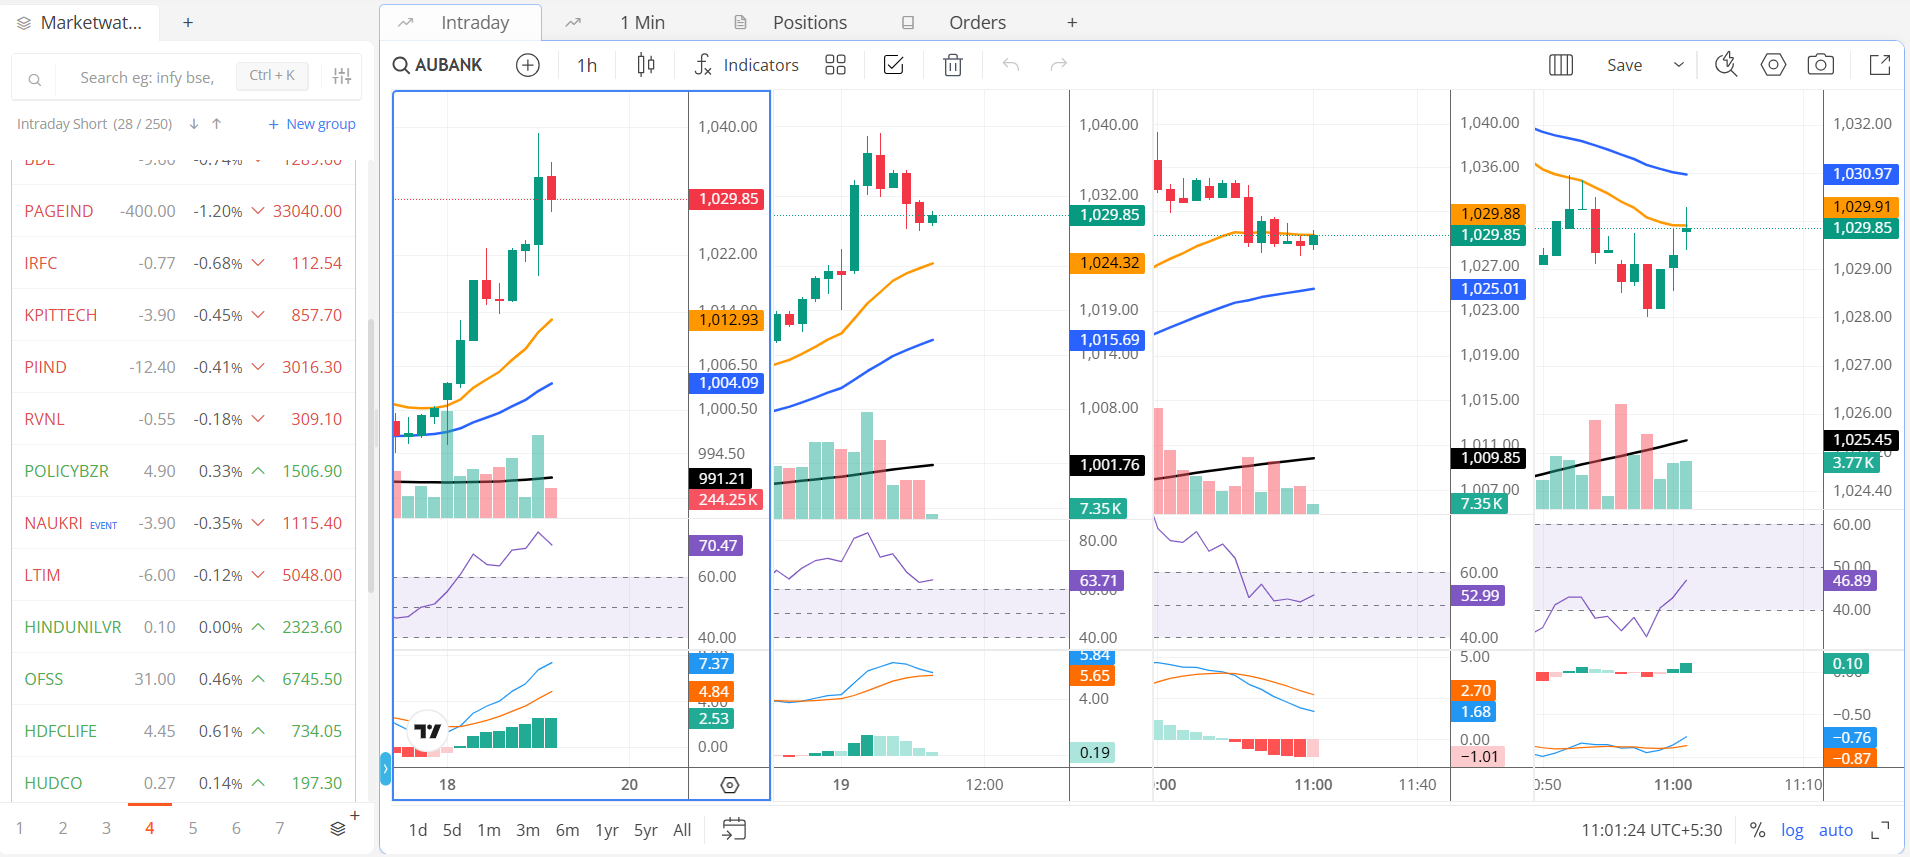Screen dimensions: 1910x857
Task: Take a chart snapshot with camera icon
Action: 1820,65
